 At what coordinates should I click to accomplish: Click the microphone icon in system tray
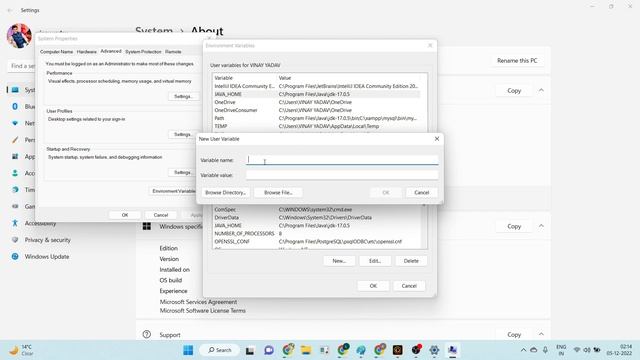(x=545, y=350)
